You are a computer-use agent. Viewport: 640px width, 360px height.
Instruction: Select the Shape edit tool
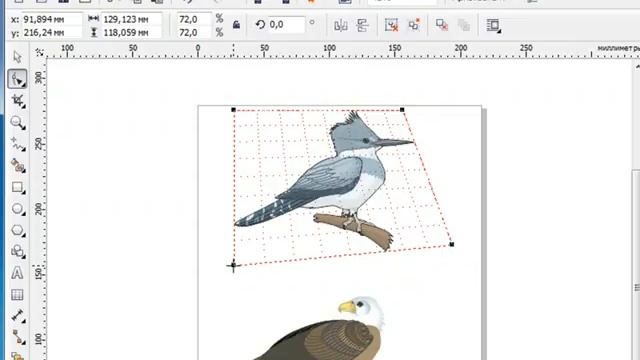point(17,79)
